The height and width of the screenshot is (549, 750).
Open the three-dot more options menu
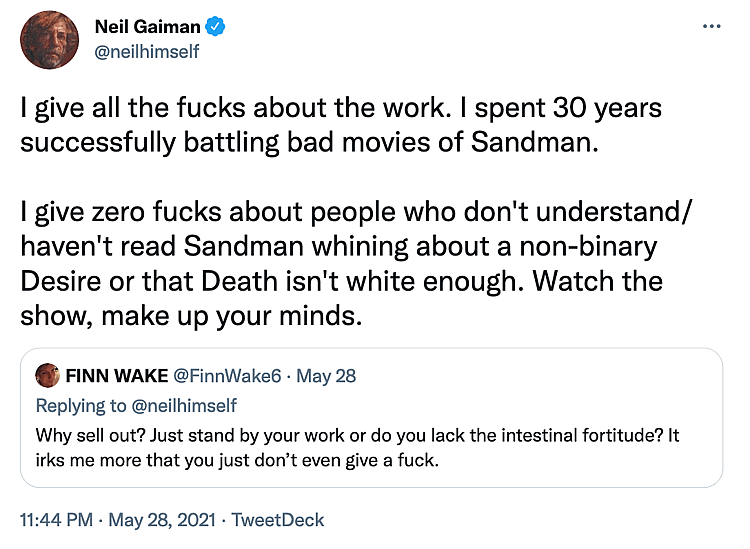coord(711,25)
